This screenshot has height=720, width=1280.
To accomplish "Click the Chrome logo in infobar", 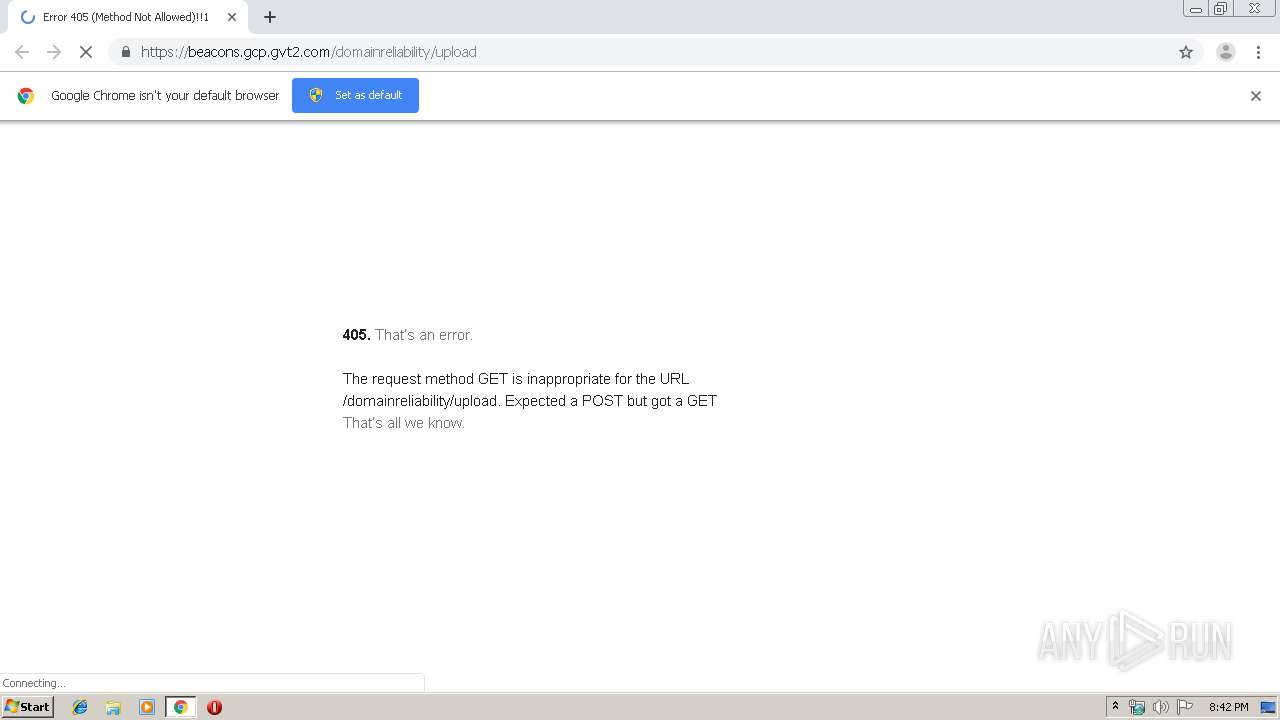I will click(26, 96).
